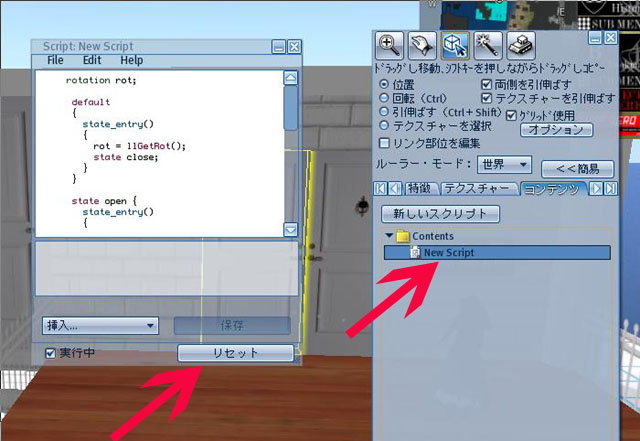Minimize the Script: New Script window
This screenshot has width=640, height=441.
coord(279,47)
